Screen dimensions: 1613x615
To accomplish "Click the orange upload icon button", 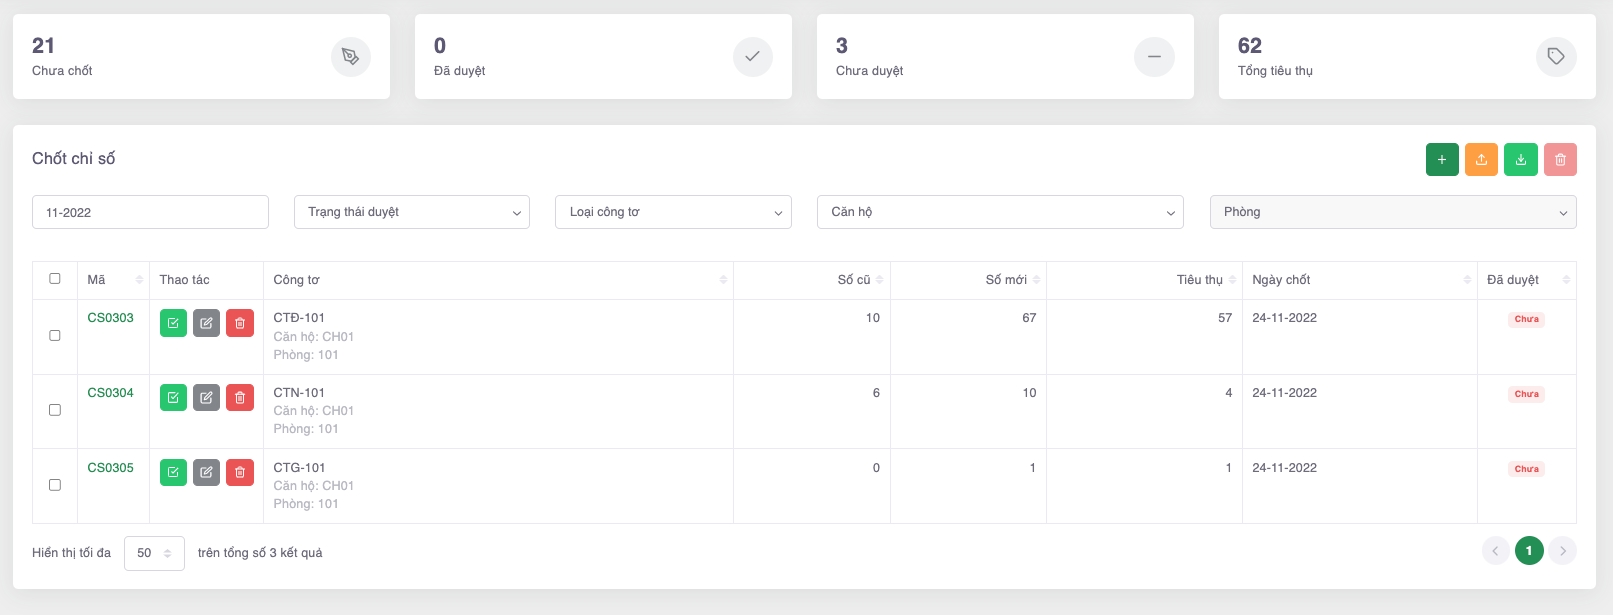I will pyautogui.click(x=1481, y=160).
